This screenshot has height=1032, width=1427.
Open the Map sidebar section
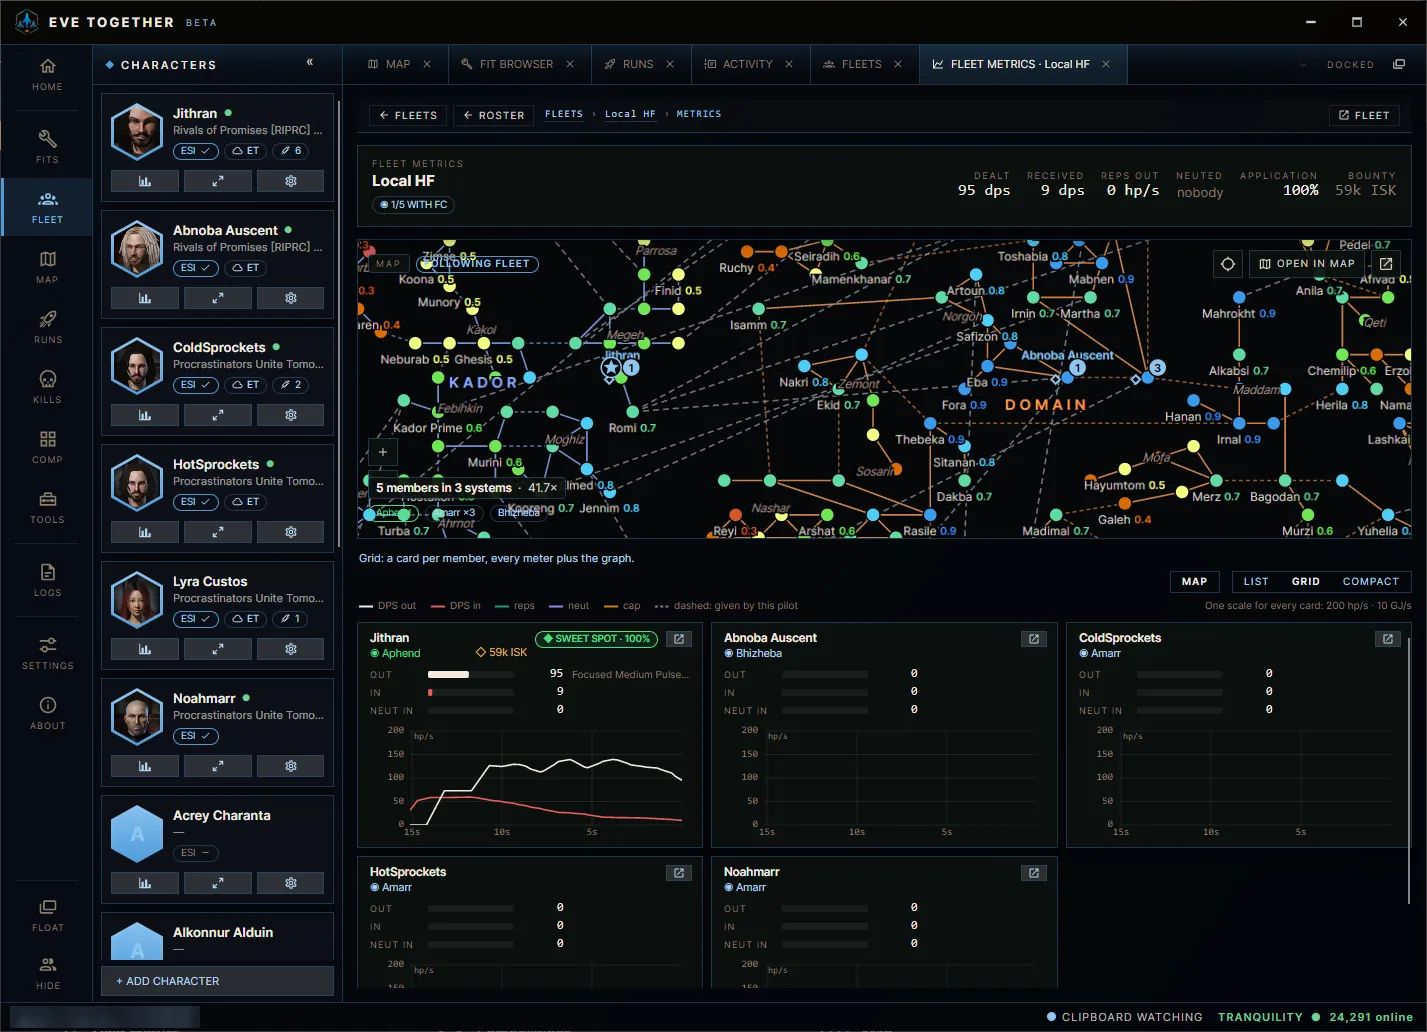point(47,267)
